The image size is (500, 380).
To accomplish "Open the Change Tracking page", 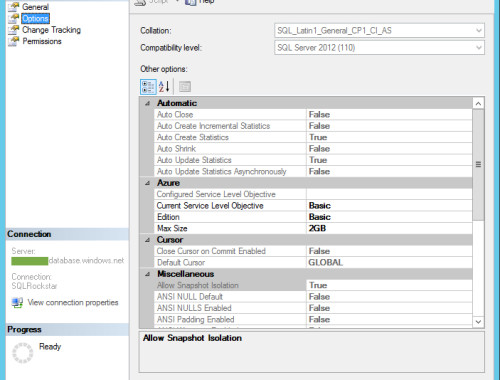I will point(51,30).
